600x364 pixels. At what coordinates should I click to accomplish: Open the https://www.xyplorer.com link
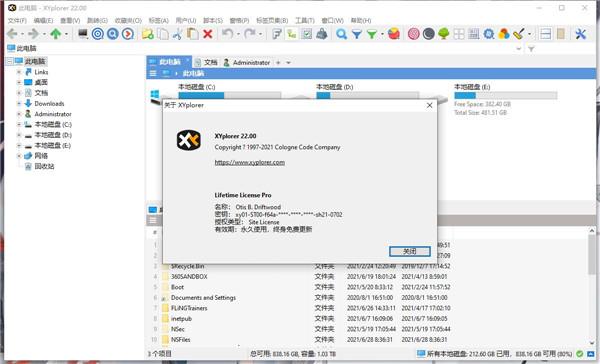click(x=249, y=162)
